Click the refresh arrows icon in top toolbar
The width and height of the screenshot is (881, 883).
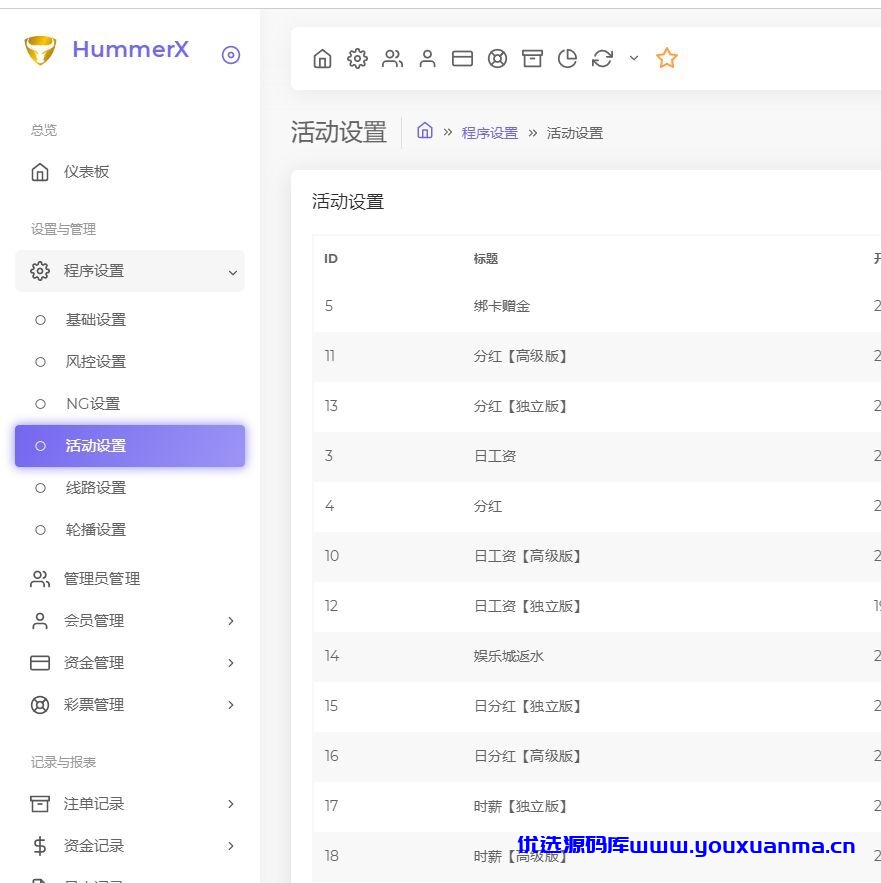[602, 59]
